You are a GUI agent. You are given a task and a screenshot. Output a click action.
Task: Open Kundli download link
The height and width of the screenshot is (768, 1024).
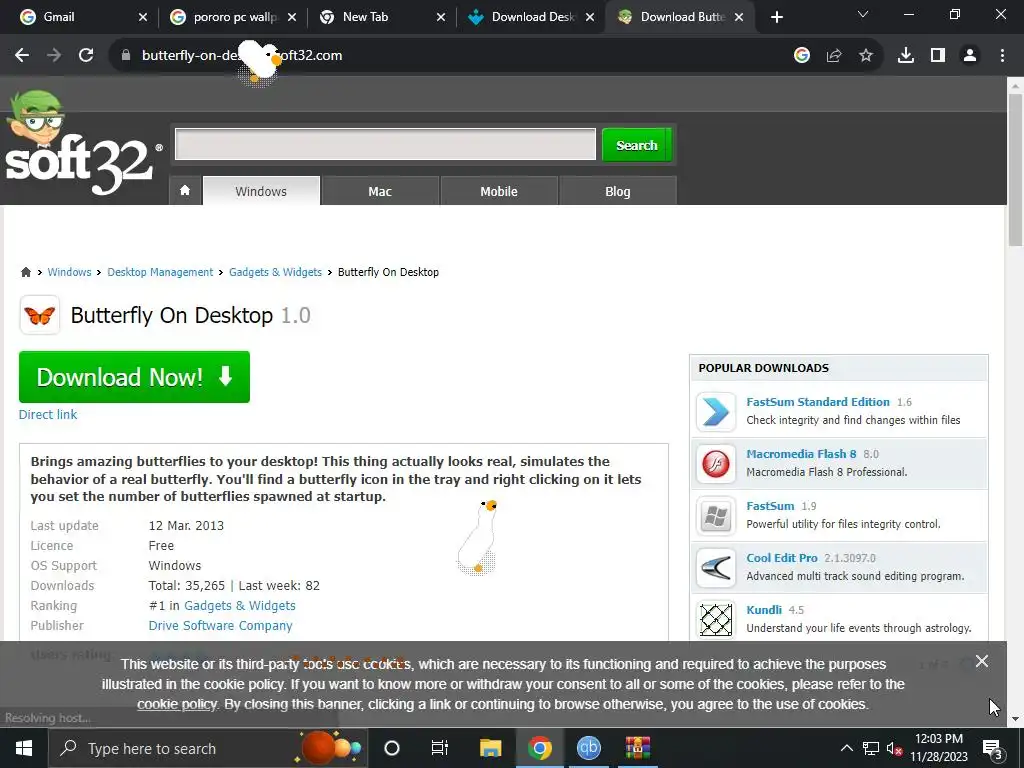tap(764, 610)
